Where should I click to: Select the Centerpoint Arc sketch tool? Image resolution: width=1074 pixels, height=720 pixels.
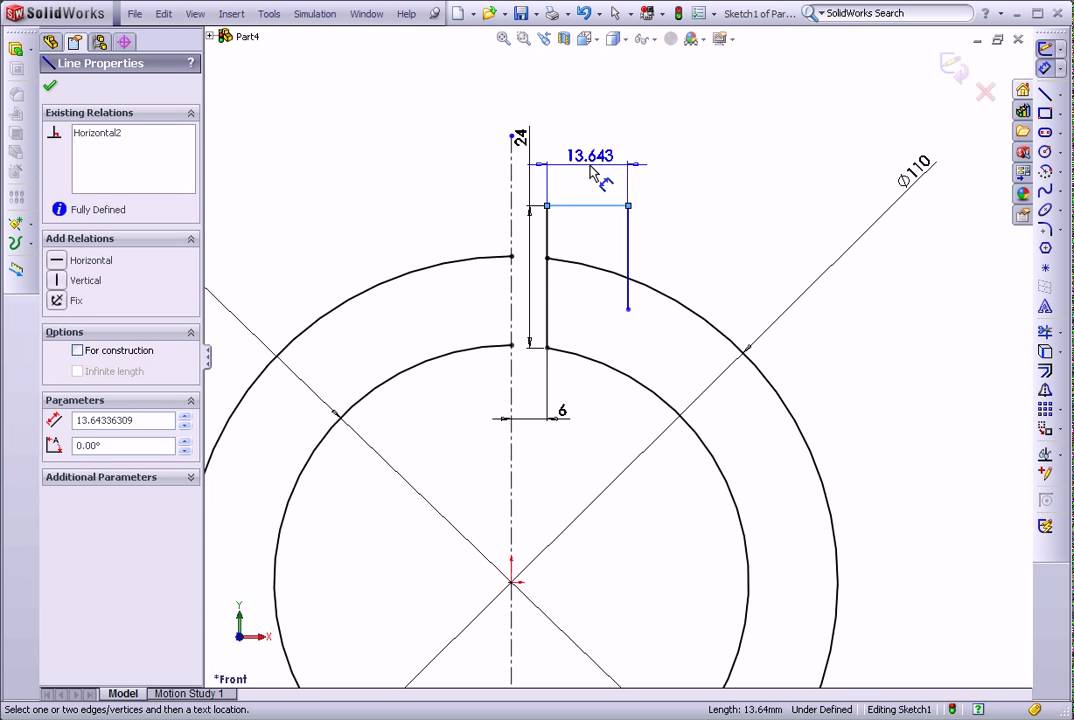(1045, 171)
